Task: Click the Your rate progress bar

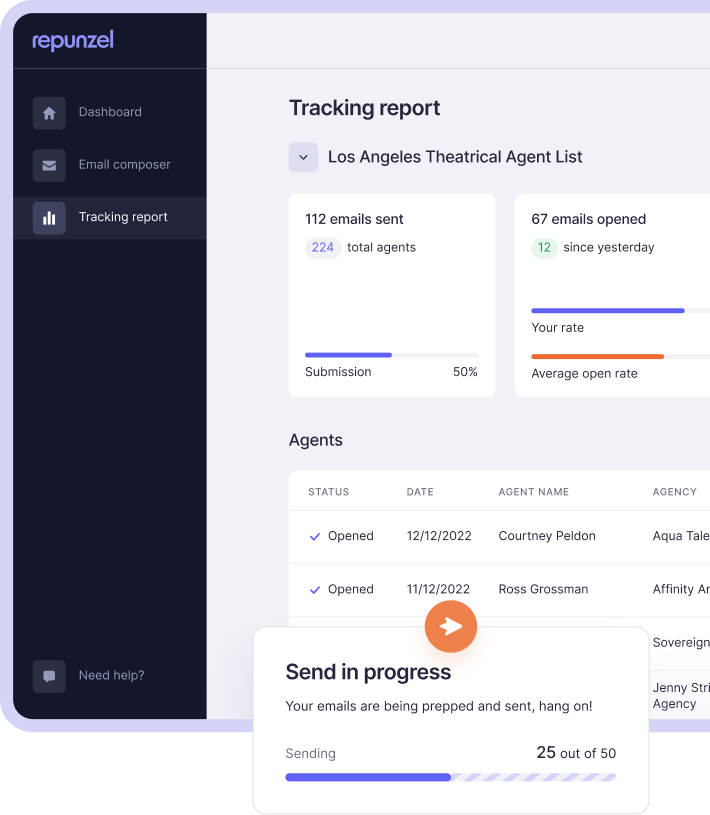Action: coord(621,311)
